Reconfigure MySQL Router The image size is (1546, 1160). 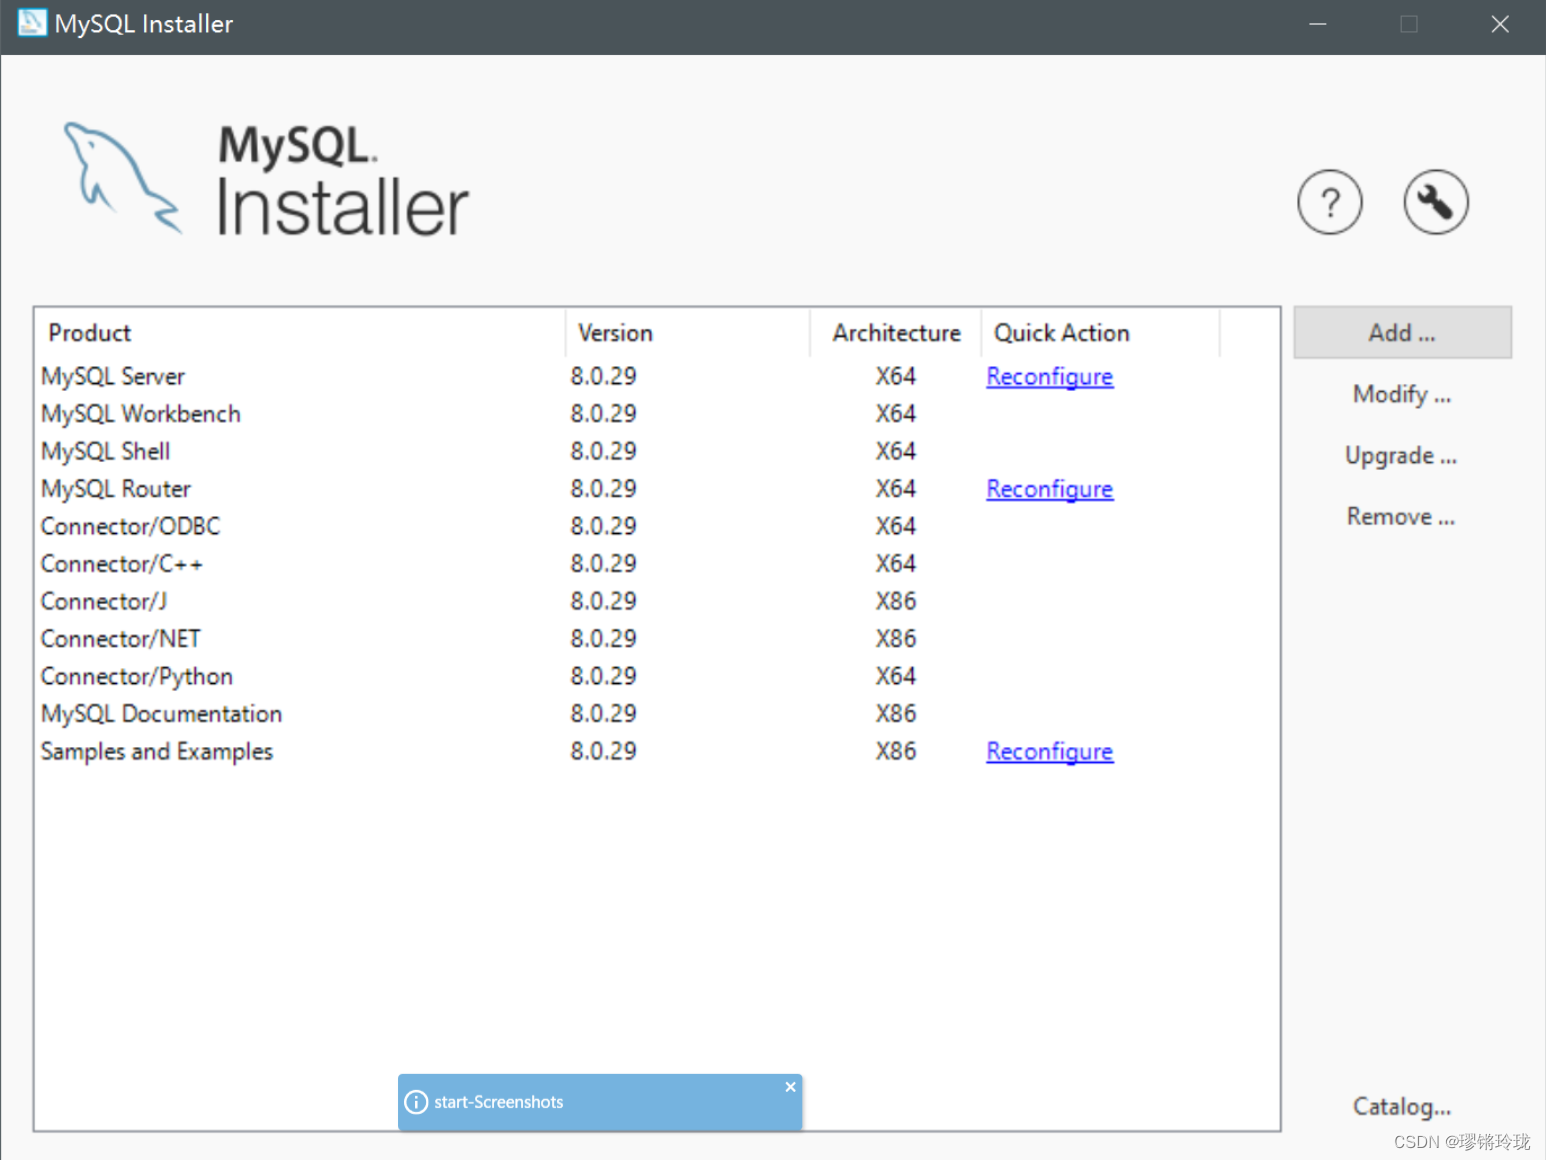pyautogui.click(x=1049, y=489)
